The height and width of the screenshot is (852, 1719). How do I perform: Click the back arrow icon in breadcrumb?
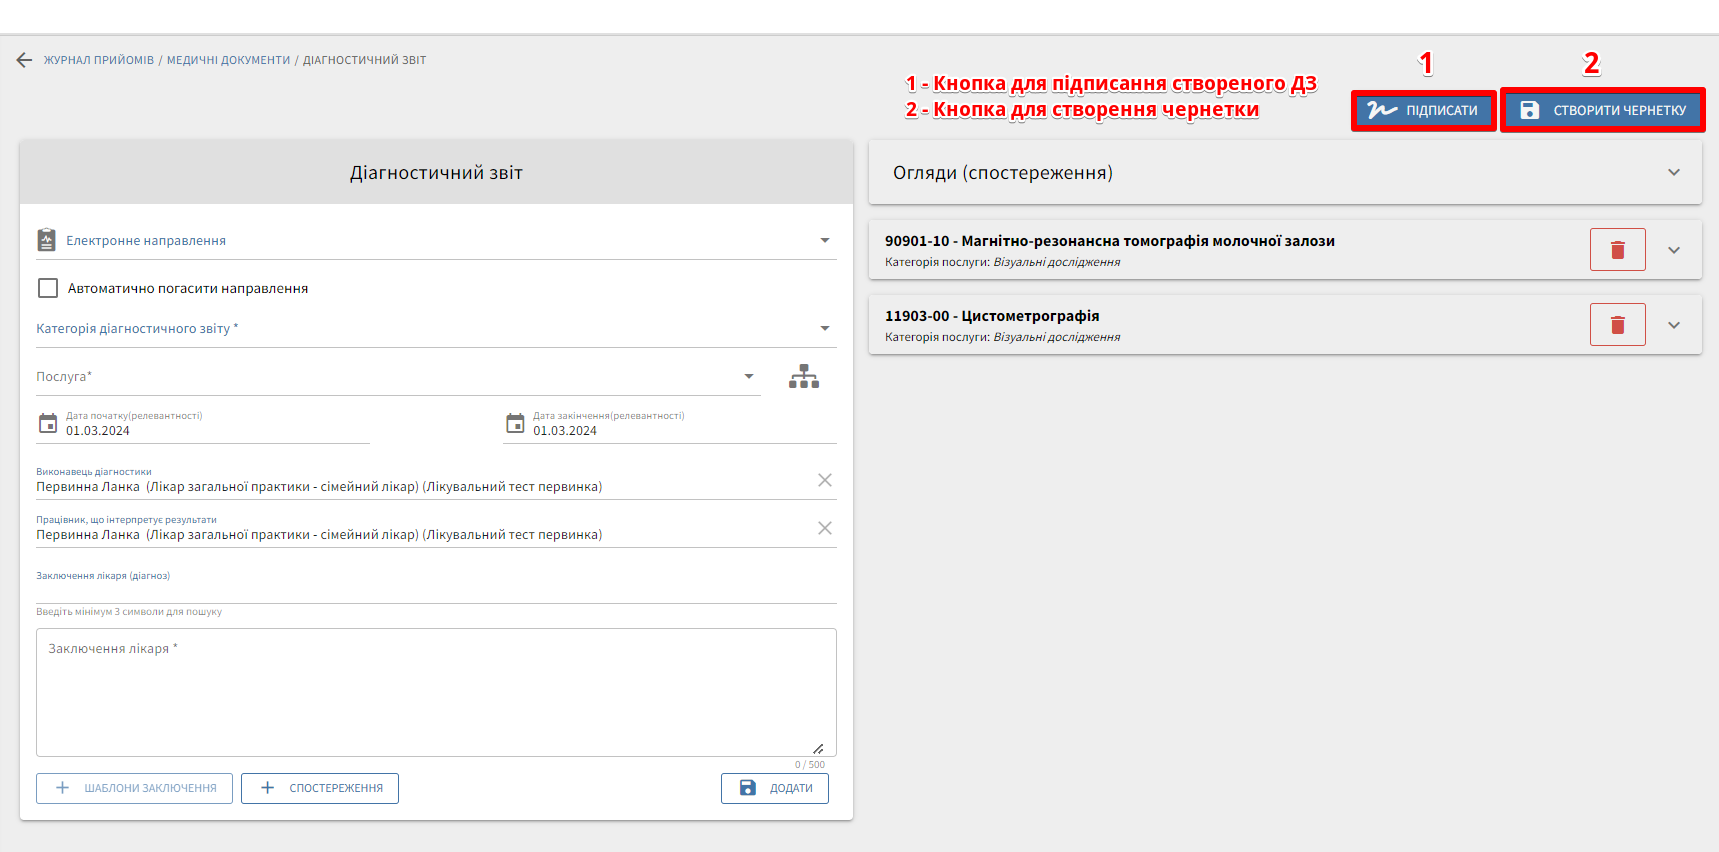coord(24,60)
